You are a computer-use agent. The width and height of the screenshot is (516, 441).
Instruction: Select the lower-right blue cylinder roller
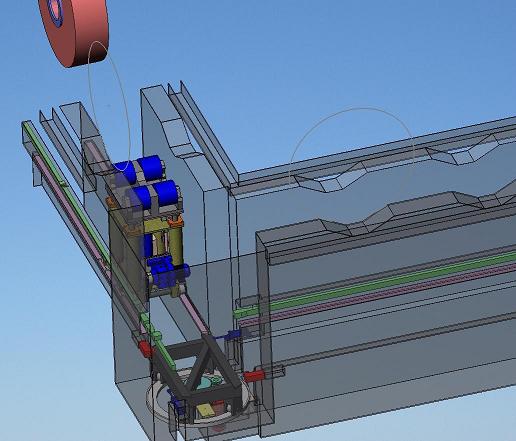click(x=166, y=193)
